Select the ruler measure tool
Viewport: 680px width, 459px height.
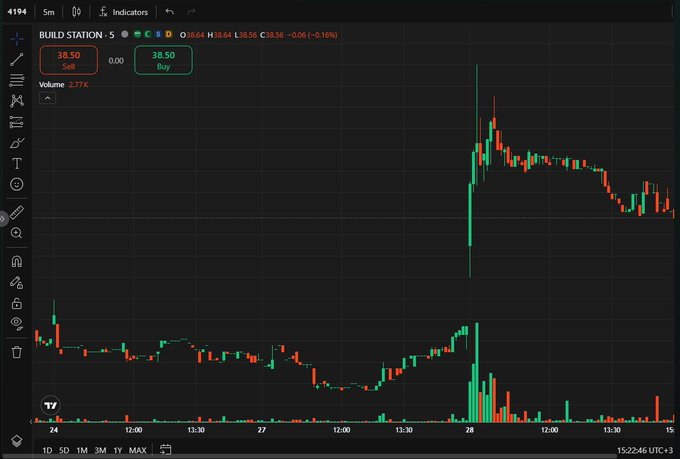click(16, 213)
